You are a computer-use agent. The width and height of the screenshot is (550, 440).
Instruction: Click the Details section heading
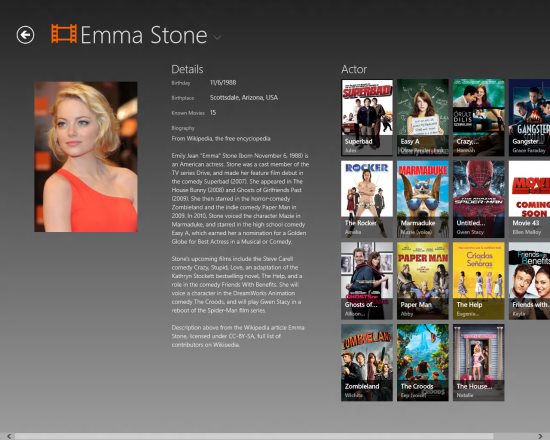click(x=187, y=69)
